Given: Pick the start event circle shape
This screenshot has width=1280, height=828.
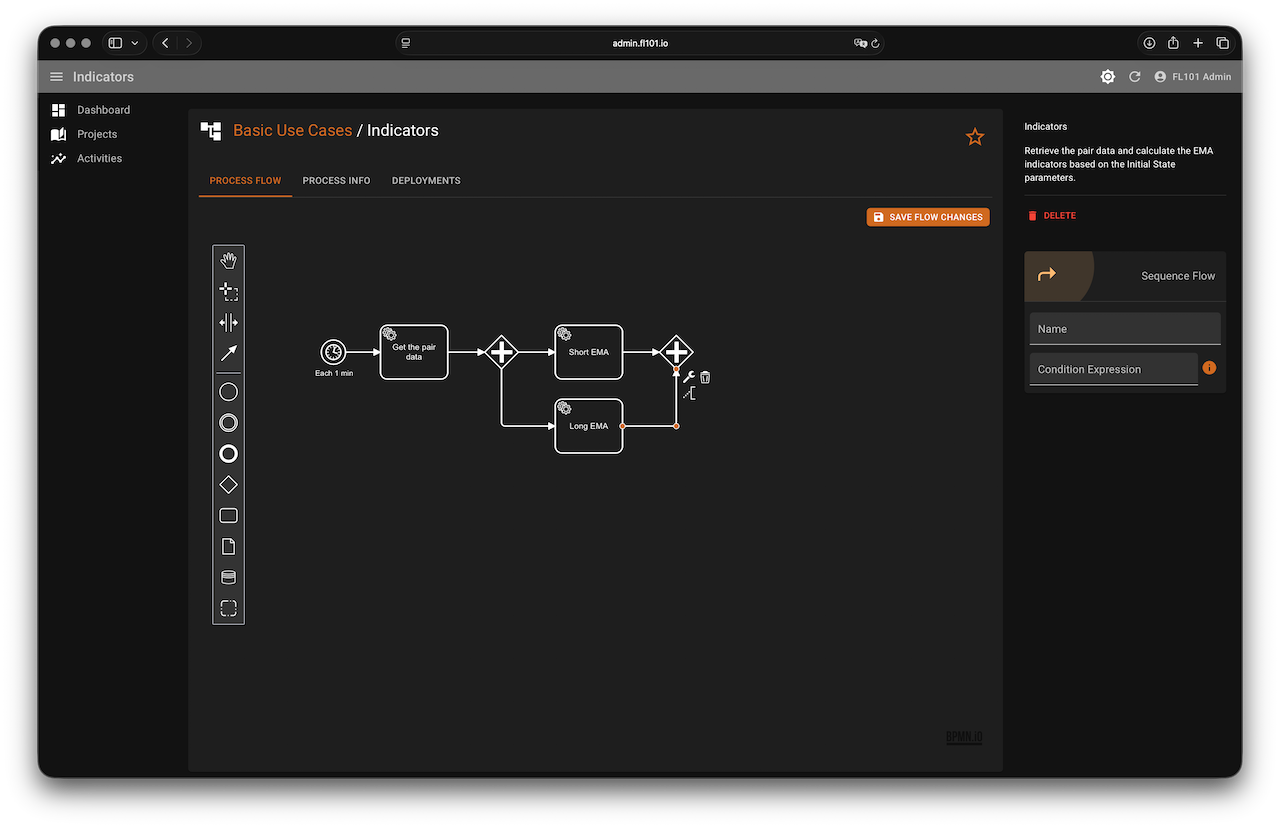Looking at the screenshot, I should click(228, 392).
